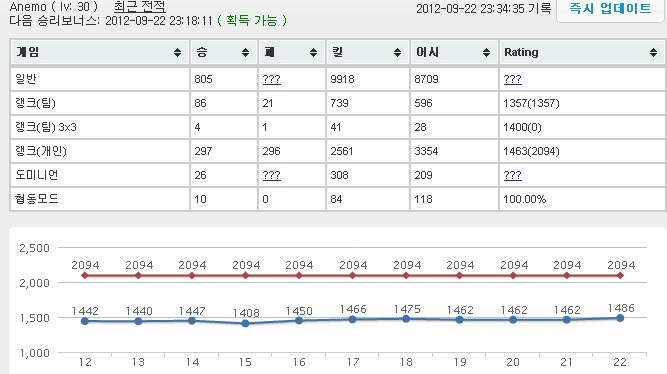667x374 pixels.
Task: Click the 2012-09-22 23:34:35 기록 timestamp
Action: coord(484,9)
